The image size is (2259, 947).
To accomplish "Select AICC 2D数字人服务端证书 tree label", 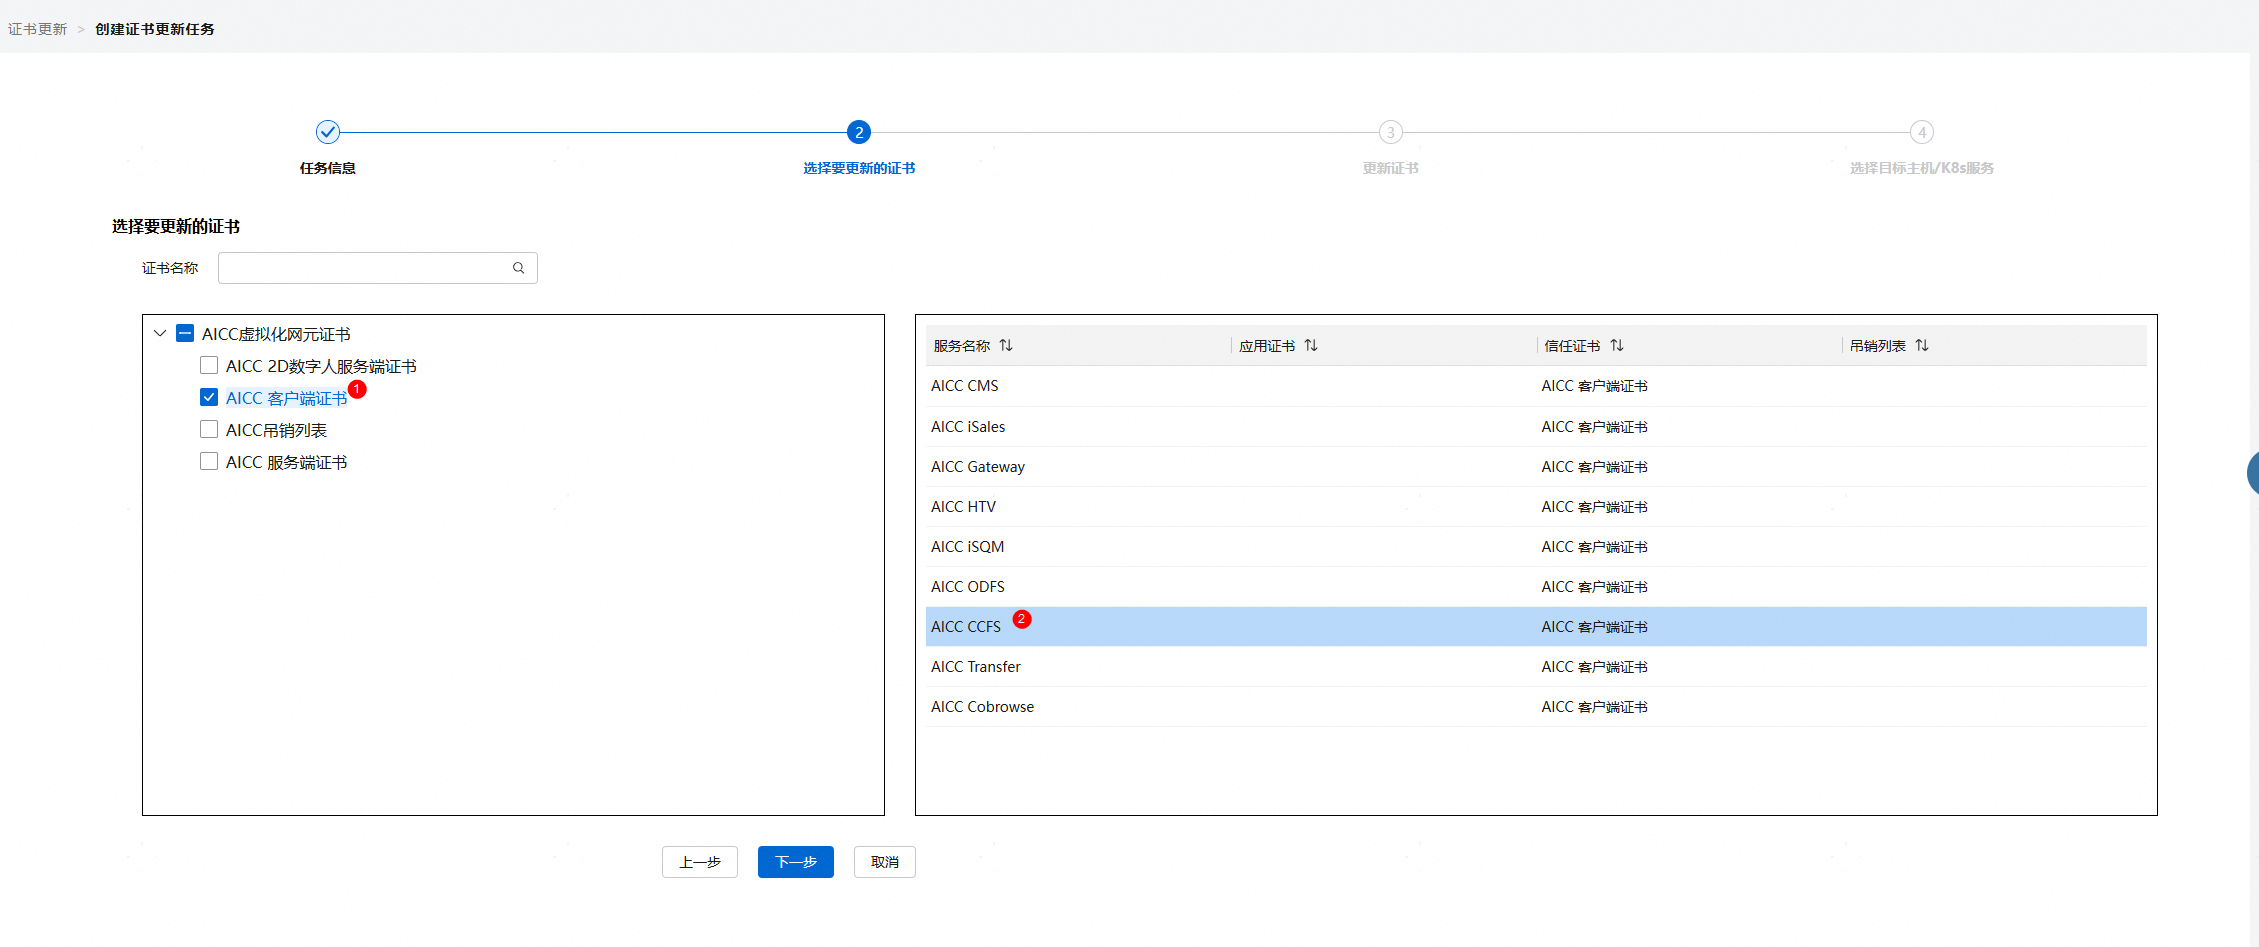I will click(x=321, y=366).
